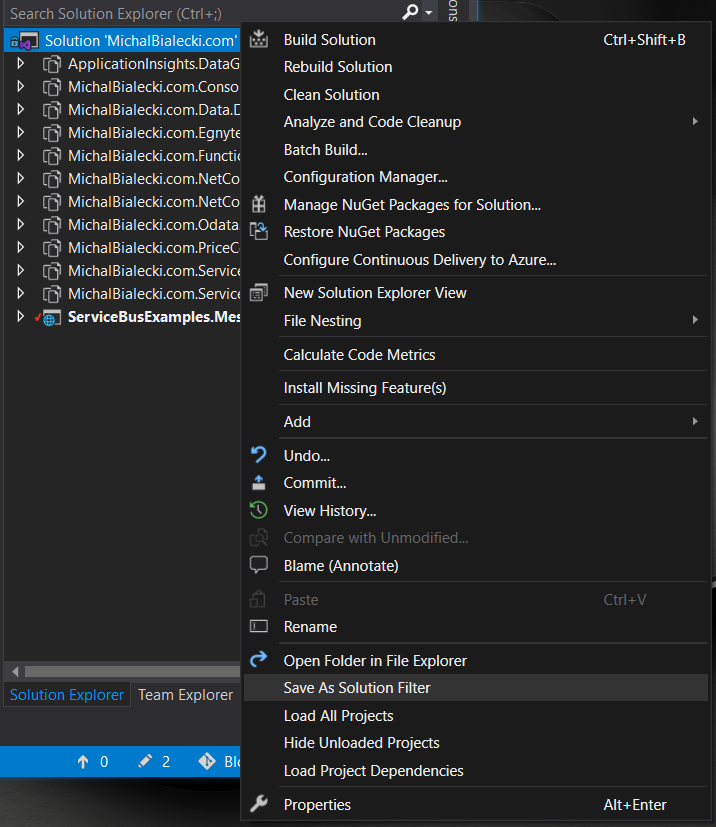Click the Restore NuGet Packages icon
Image resolution: width=716 pixels, height=827 pixels.
[x=259, y=232]
